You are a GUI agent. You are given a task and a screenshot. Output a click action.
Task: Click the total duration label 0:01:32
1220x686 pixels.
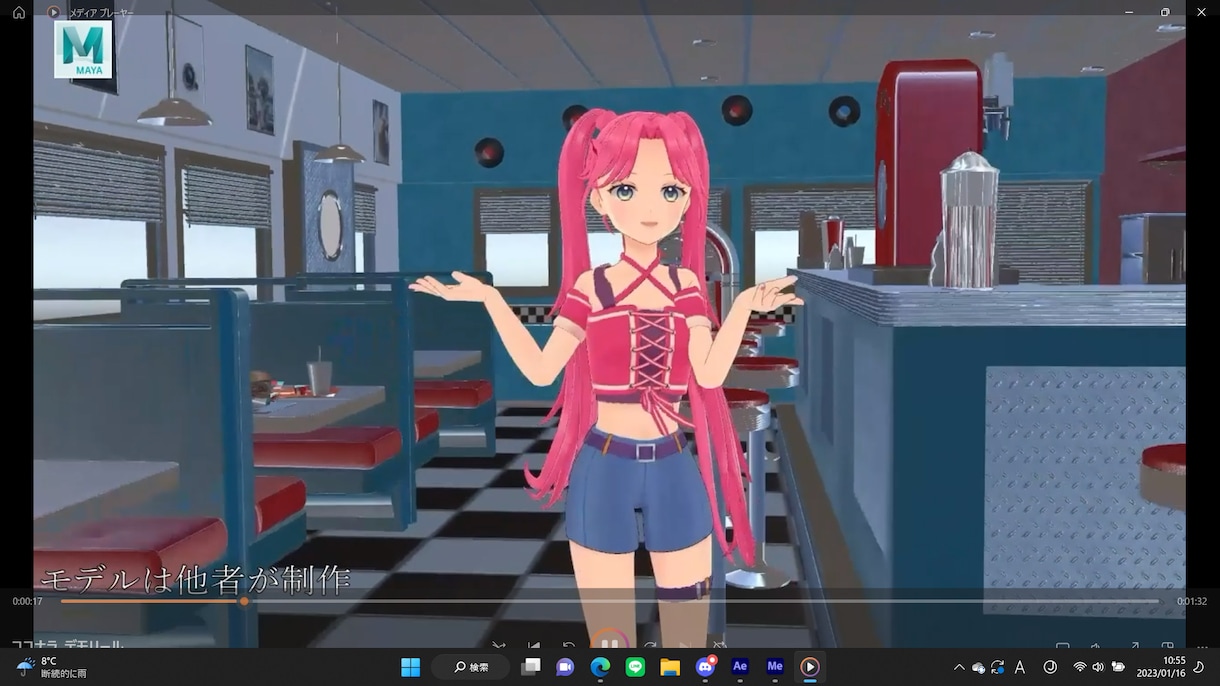(1192, 601)
